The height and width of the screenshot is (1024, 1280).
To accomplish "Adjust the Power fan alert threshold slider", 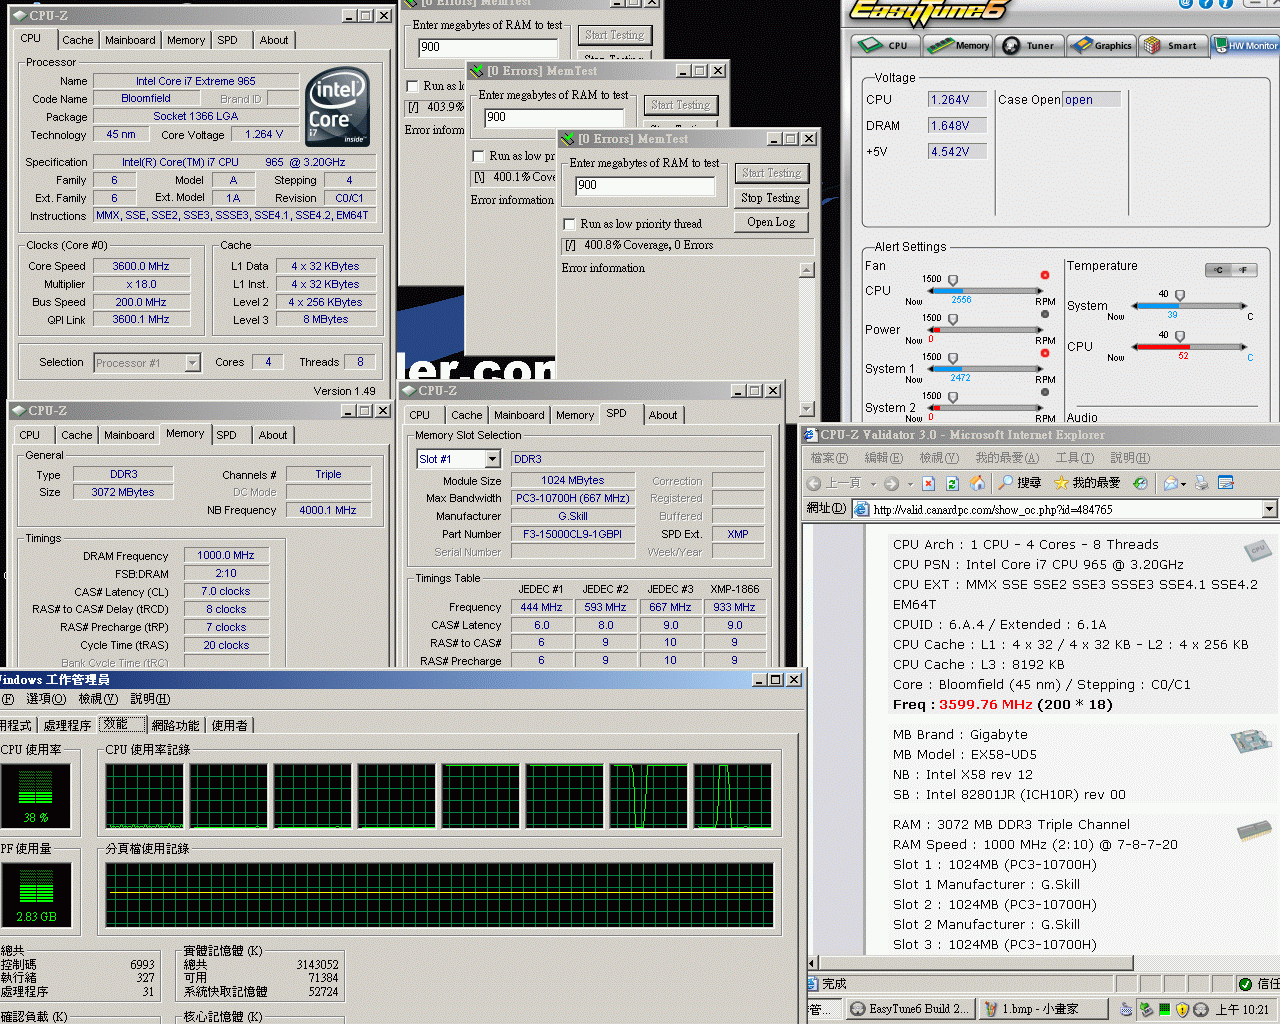I will 953,320.
